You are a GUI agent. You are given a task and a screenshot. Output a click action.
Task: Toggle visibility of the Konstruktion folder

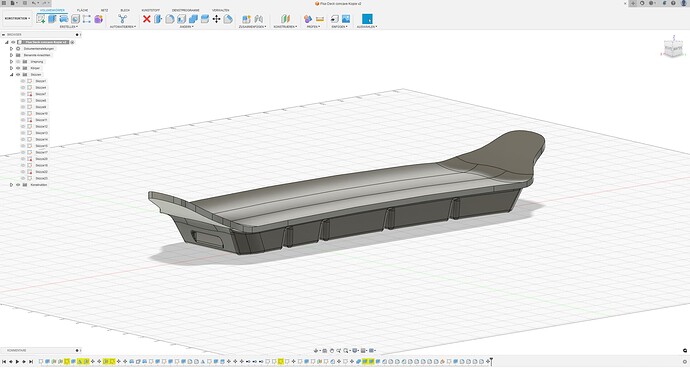(18, 185)
